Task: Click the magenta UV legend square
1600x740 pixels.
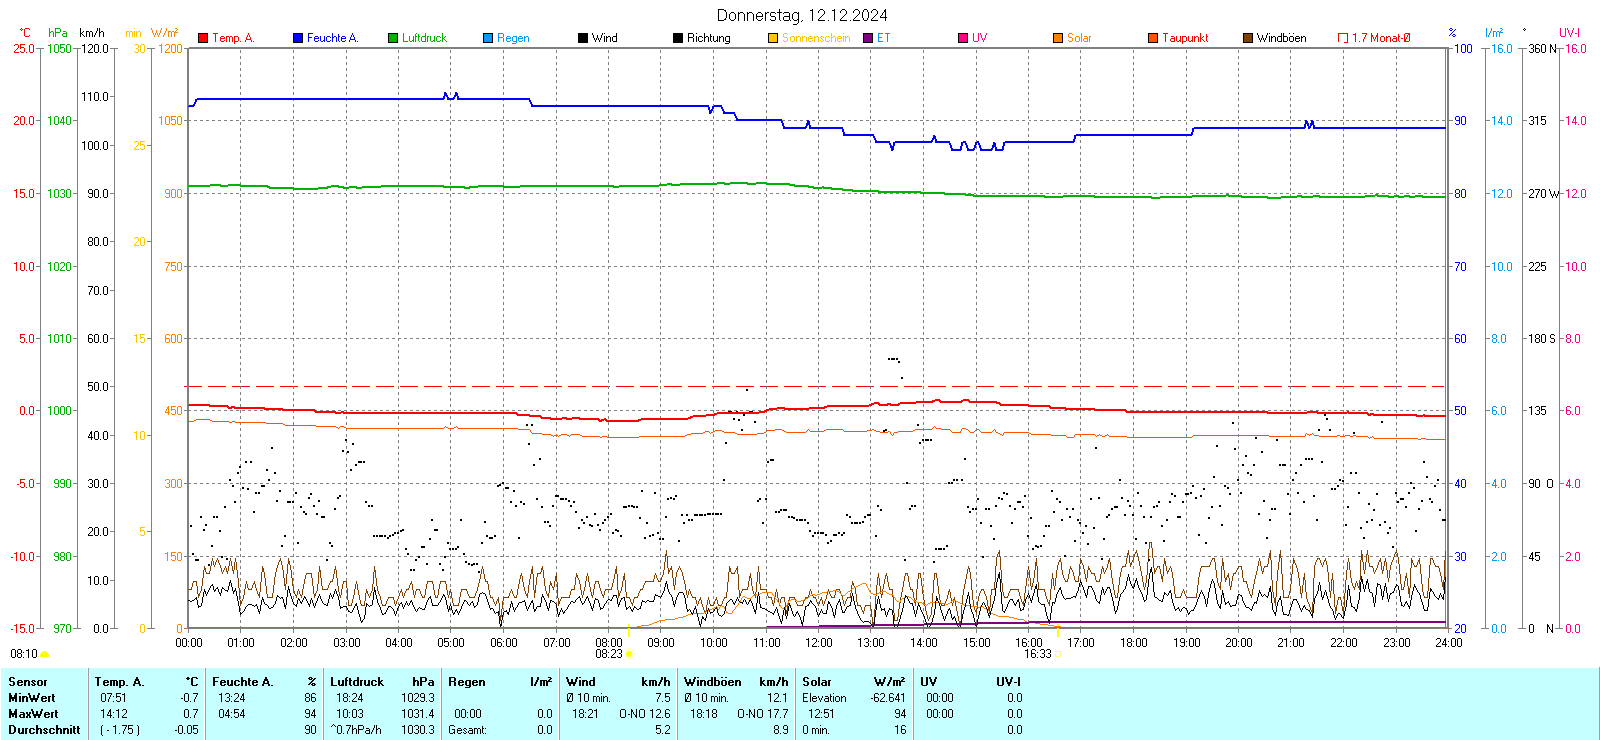Action: click(963, 38)
